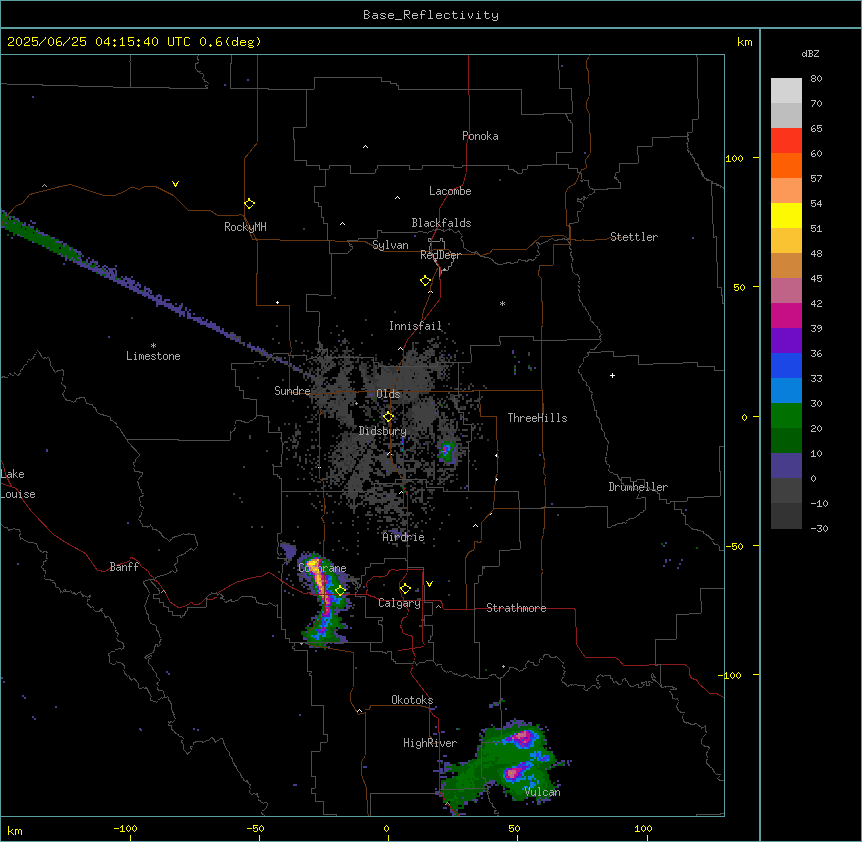The width and height of the screenshot is (862, 842).
Task: Click the Sylvan label on map
Action: pos(390,245)
